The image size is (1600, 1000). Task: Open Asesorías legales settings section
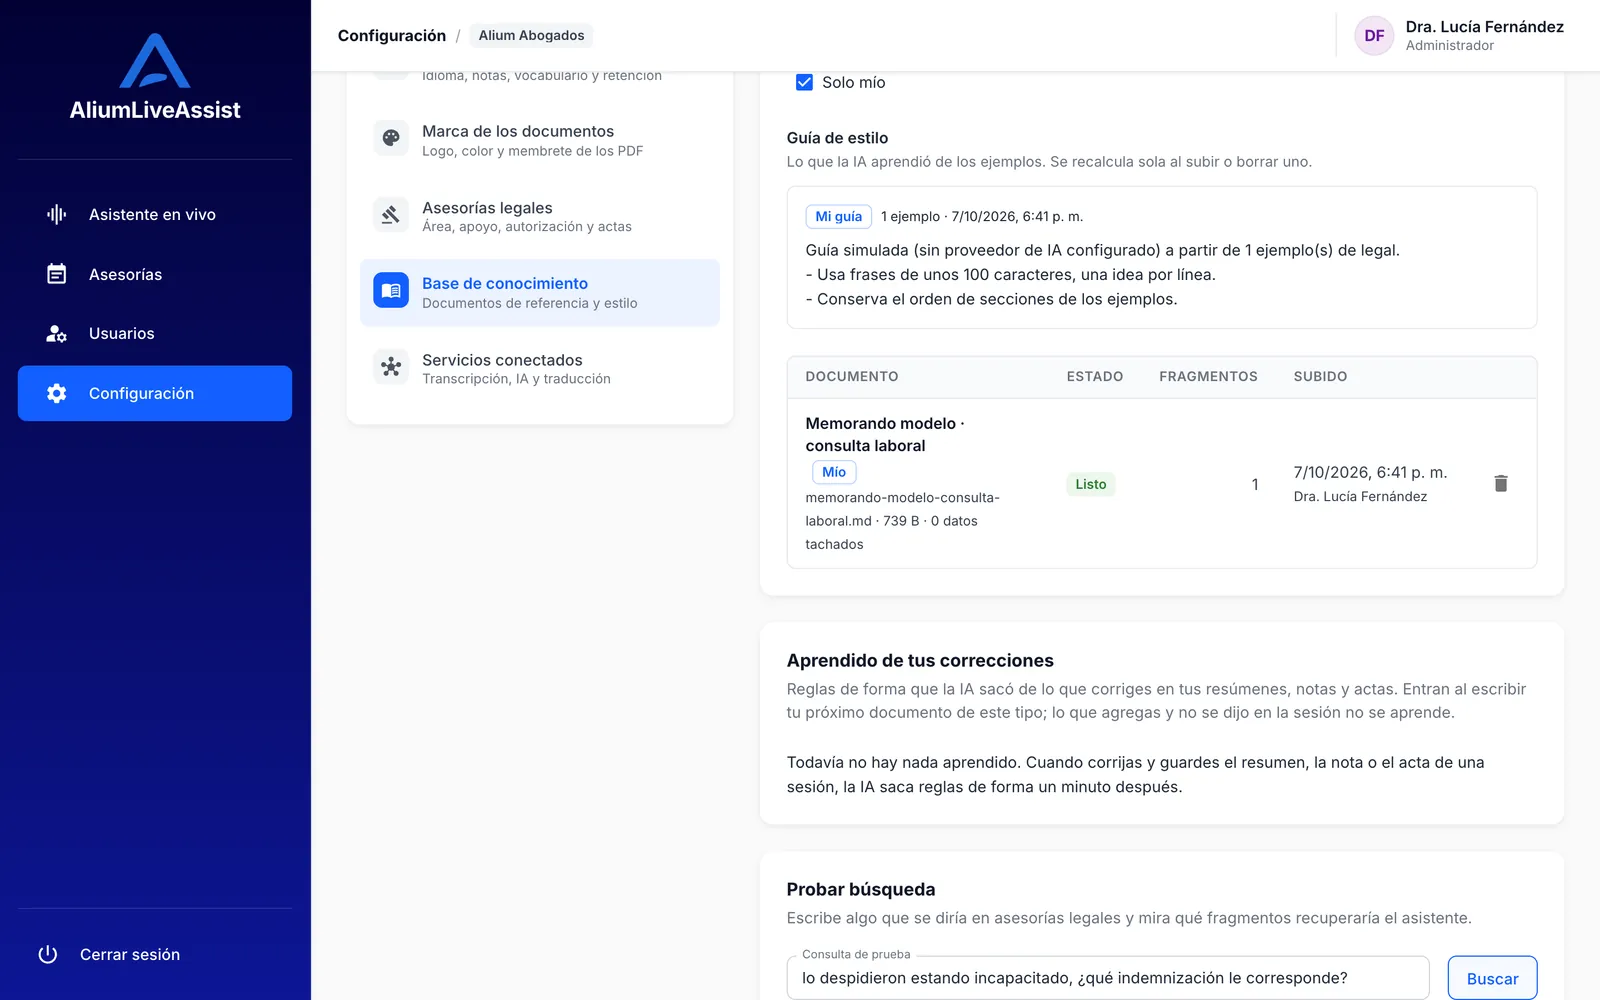click(x=540, y=216)
